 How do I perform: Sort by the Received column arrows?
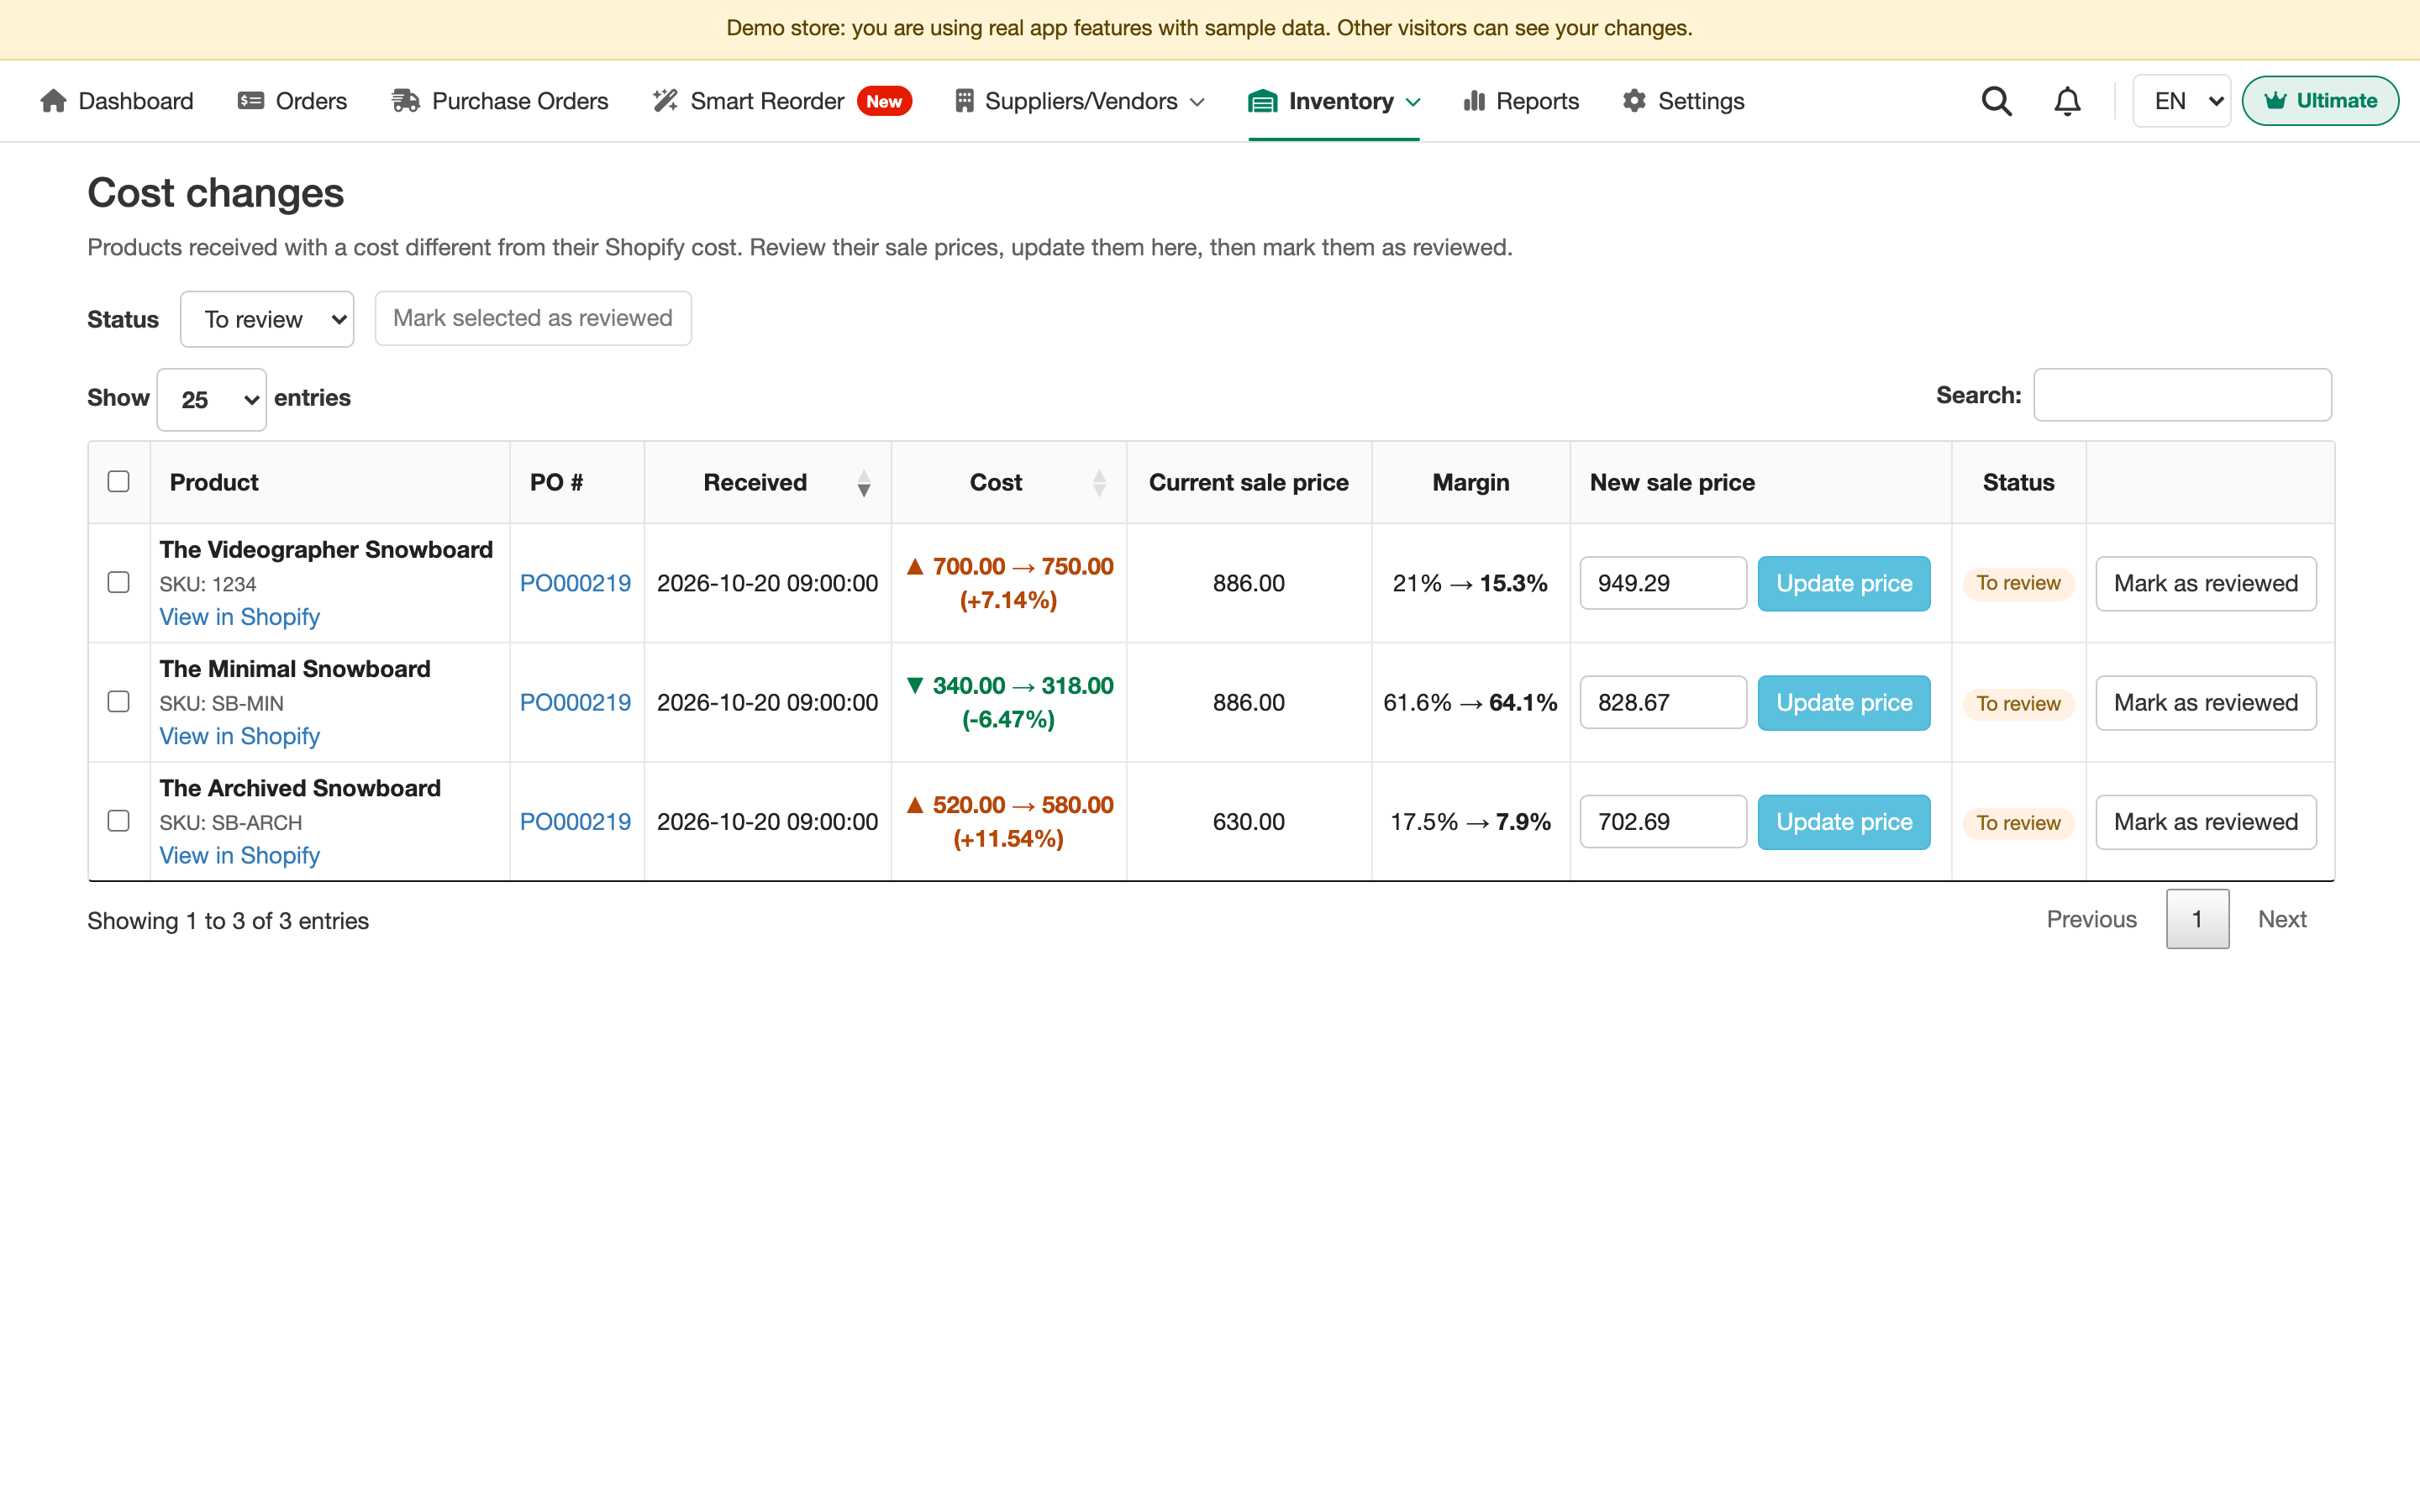point(864,483)
